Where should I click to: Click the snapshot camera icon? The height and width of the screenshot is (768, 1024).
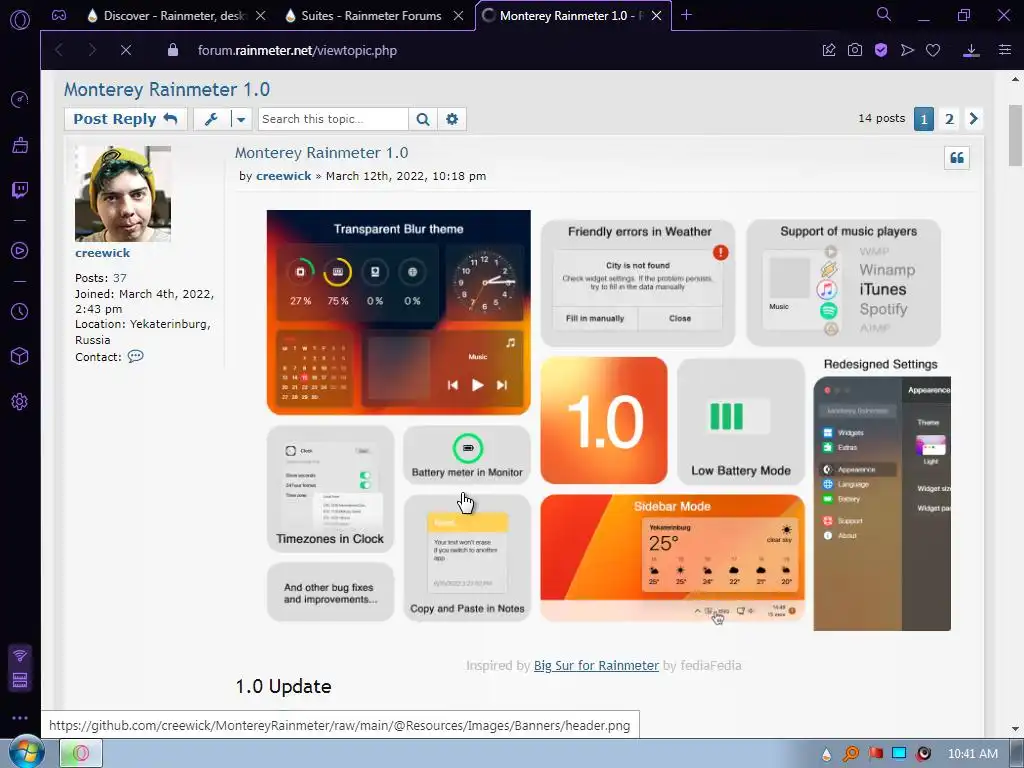click(x=855, y=50)
